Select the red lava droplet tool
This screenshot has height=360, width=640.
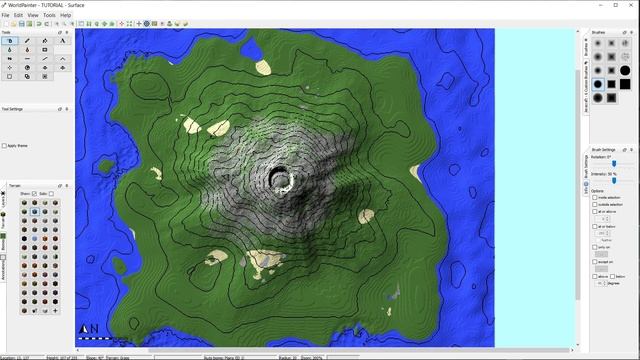click(x=27, y=50)
